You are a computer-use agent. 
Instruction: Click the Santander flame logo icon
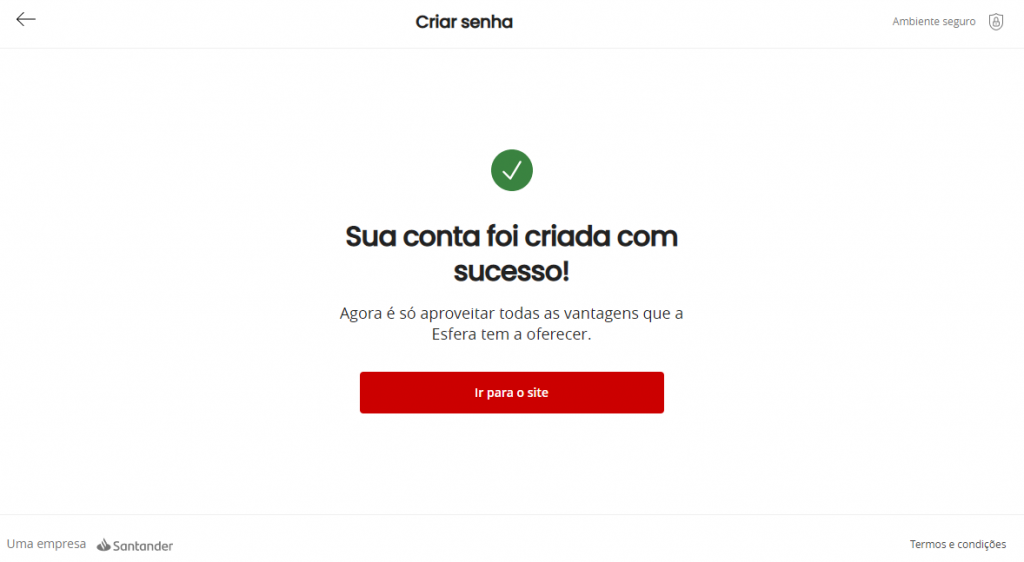pos(104,544)
